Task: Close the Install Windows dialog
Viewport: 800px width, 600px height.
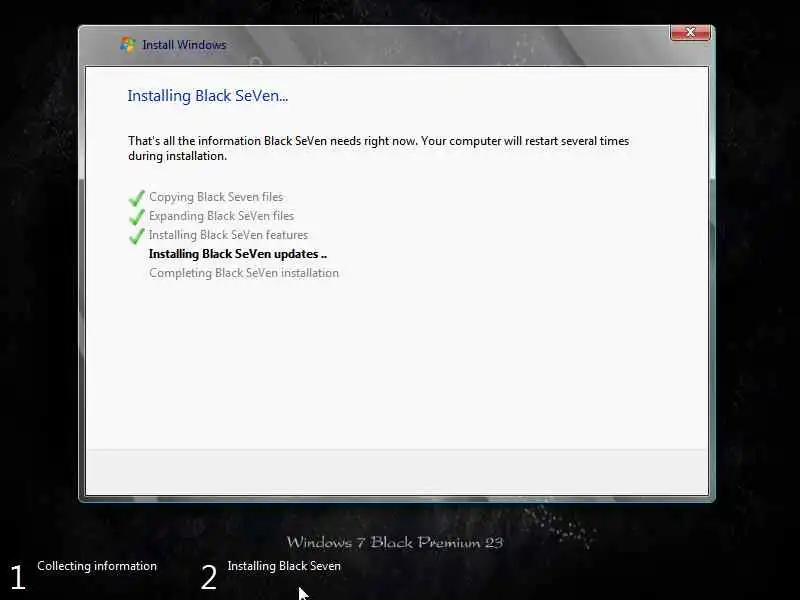Action: coord(690,33)
